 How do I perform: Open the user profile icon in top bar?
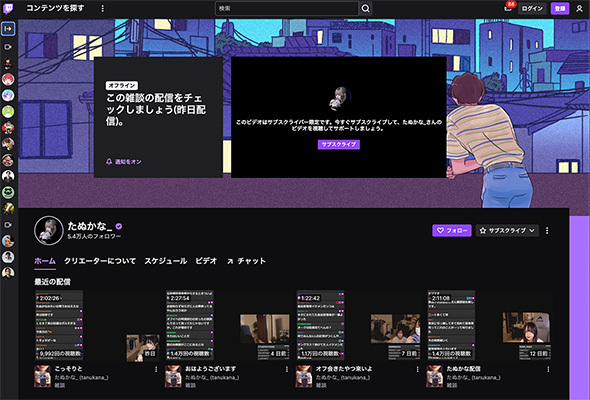coord(579,8)
